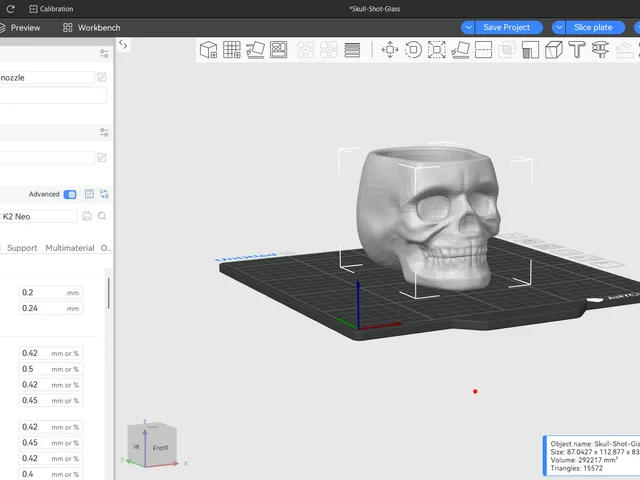Click the 0.24 mm layer height field

(x=51, y=308)
